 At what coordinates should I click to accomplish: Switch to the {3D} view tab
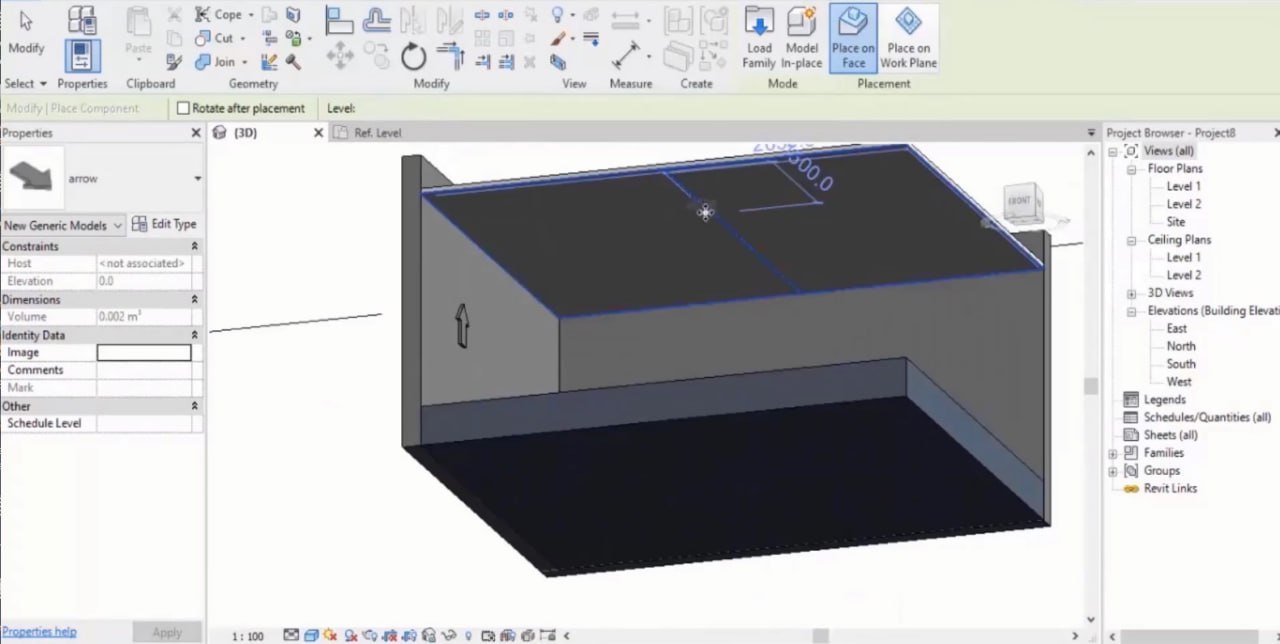click(246, 132)
